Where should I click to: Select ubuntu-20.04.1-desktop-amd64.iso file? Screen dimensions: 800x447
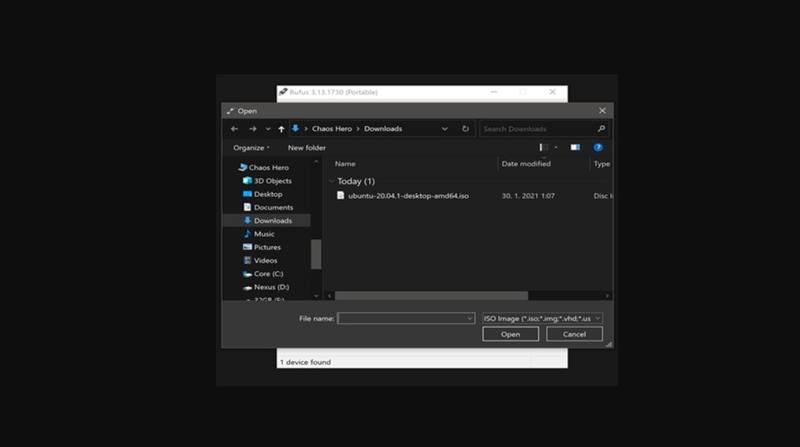(x=408, y=195)
